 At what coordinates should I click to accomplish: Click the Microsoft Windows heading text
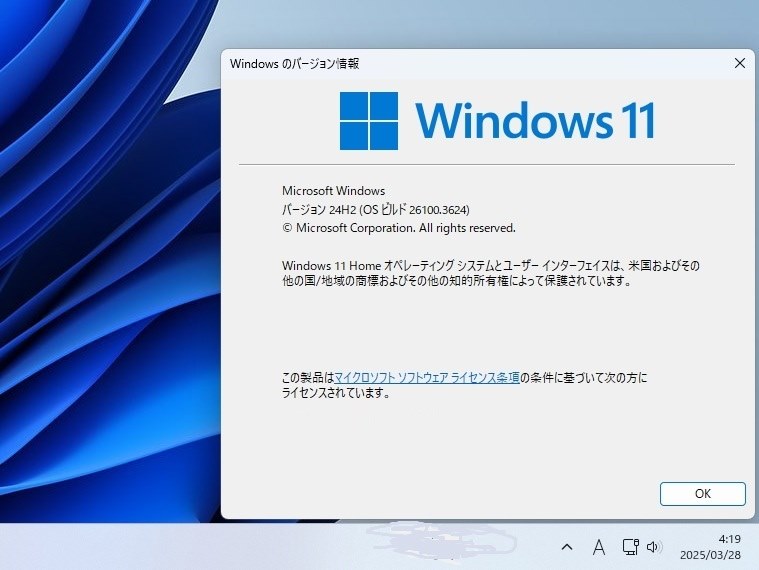(334, 191)
